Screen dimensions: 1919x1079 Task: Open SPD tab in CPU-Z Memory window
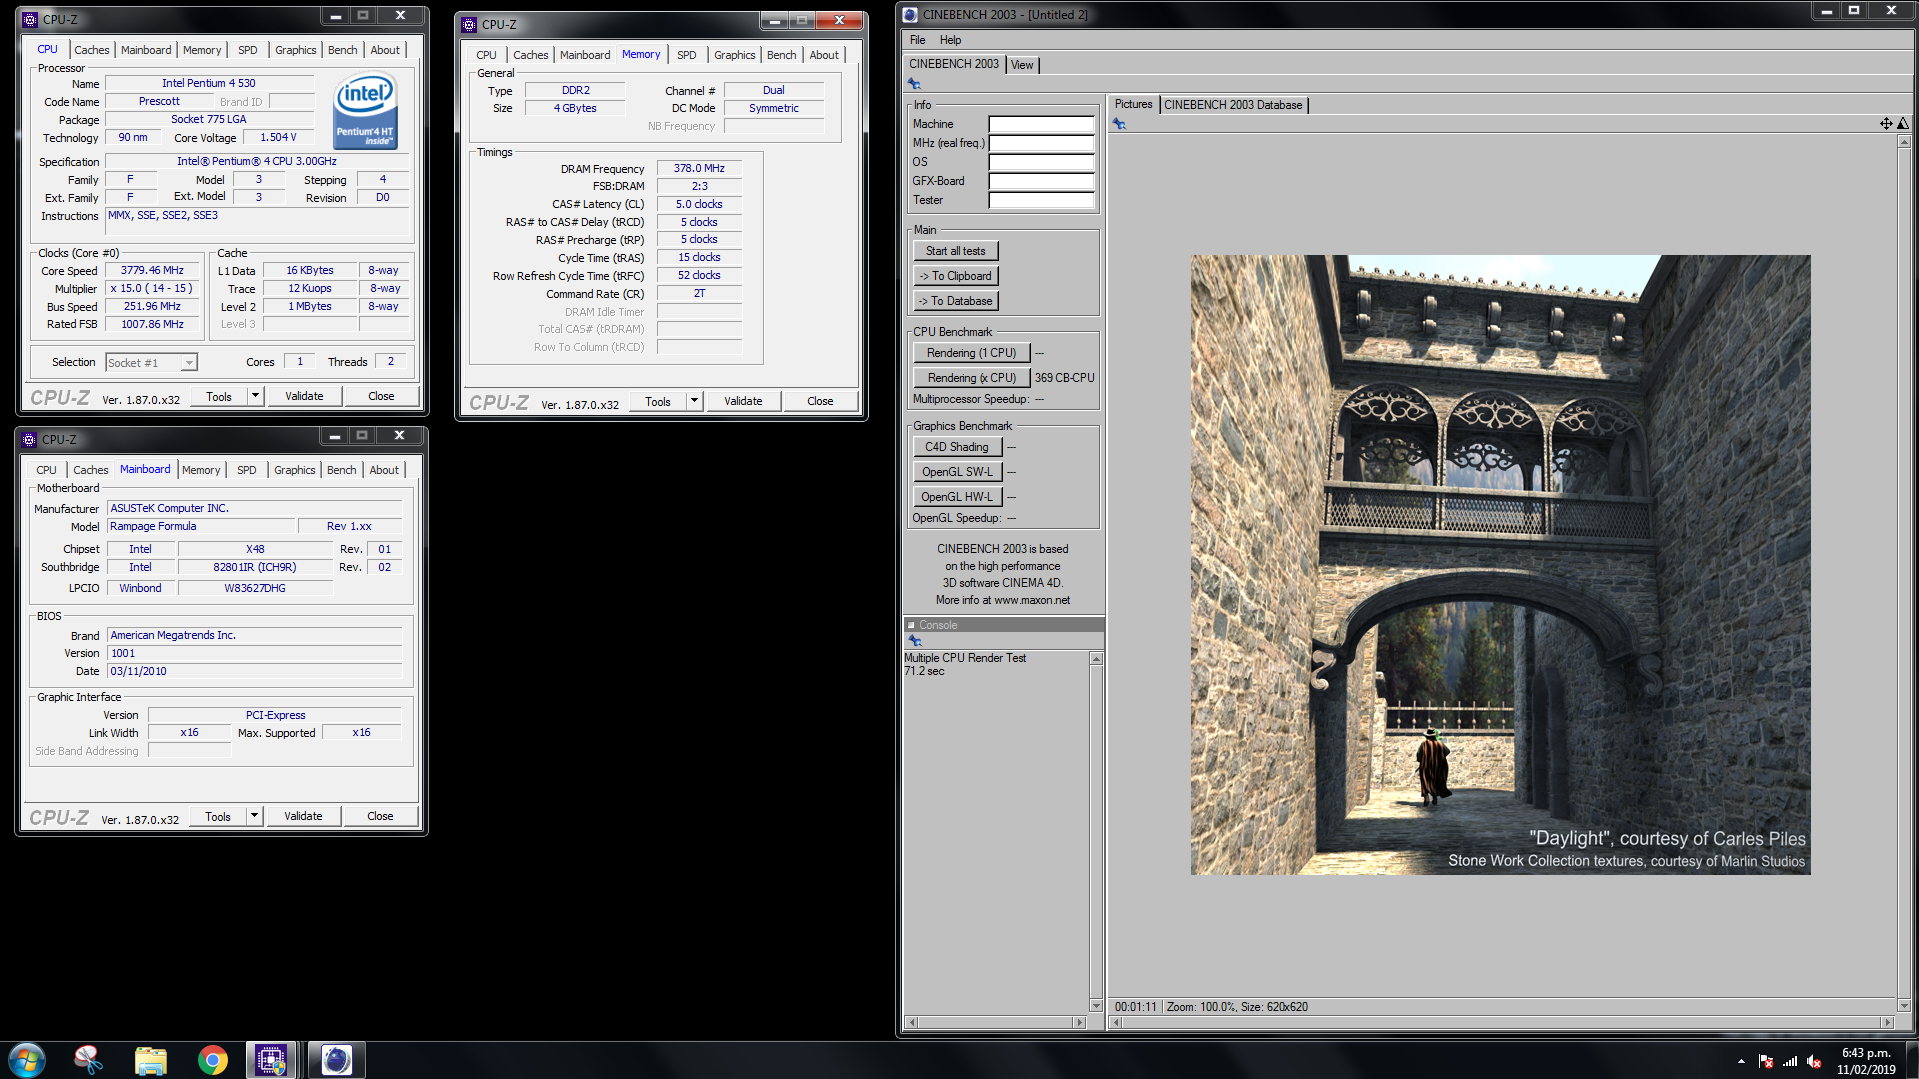coord(687,55)
